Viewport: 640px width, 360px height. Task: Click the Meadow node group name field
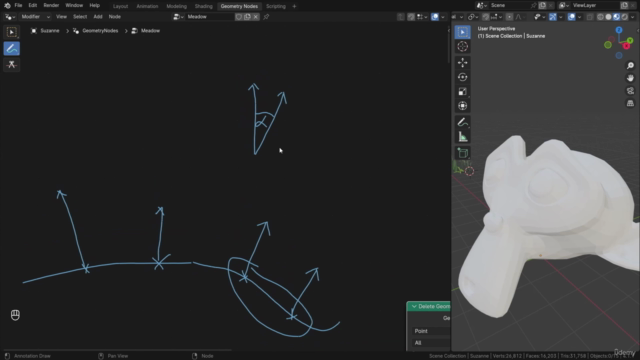tap(210, 17)
